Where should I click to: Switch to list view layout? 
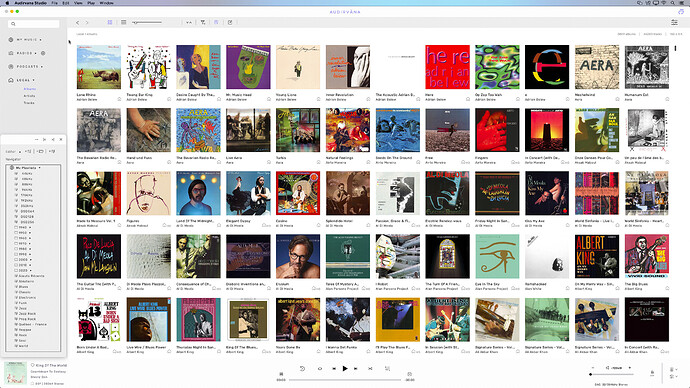click(x=124, y=22)
